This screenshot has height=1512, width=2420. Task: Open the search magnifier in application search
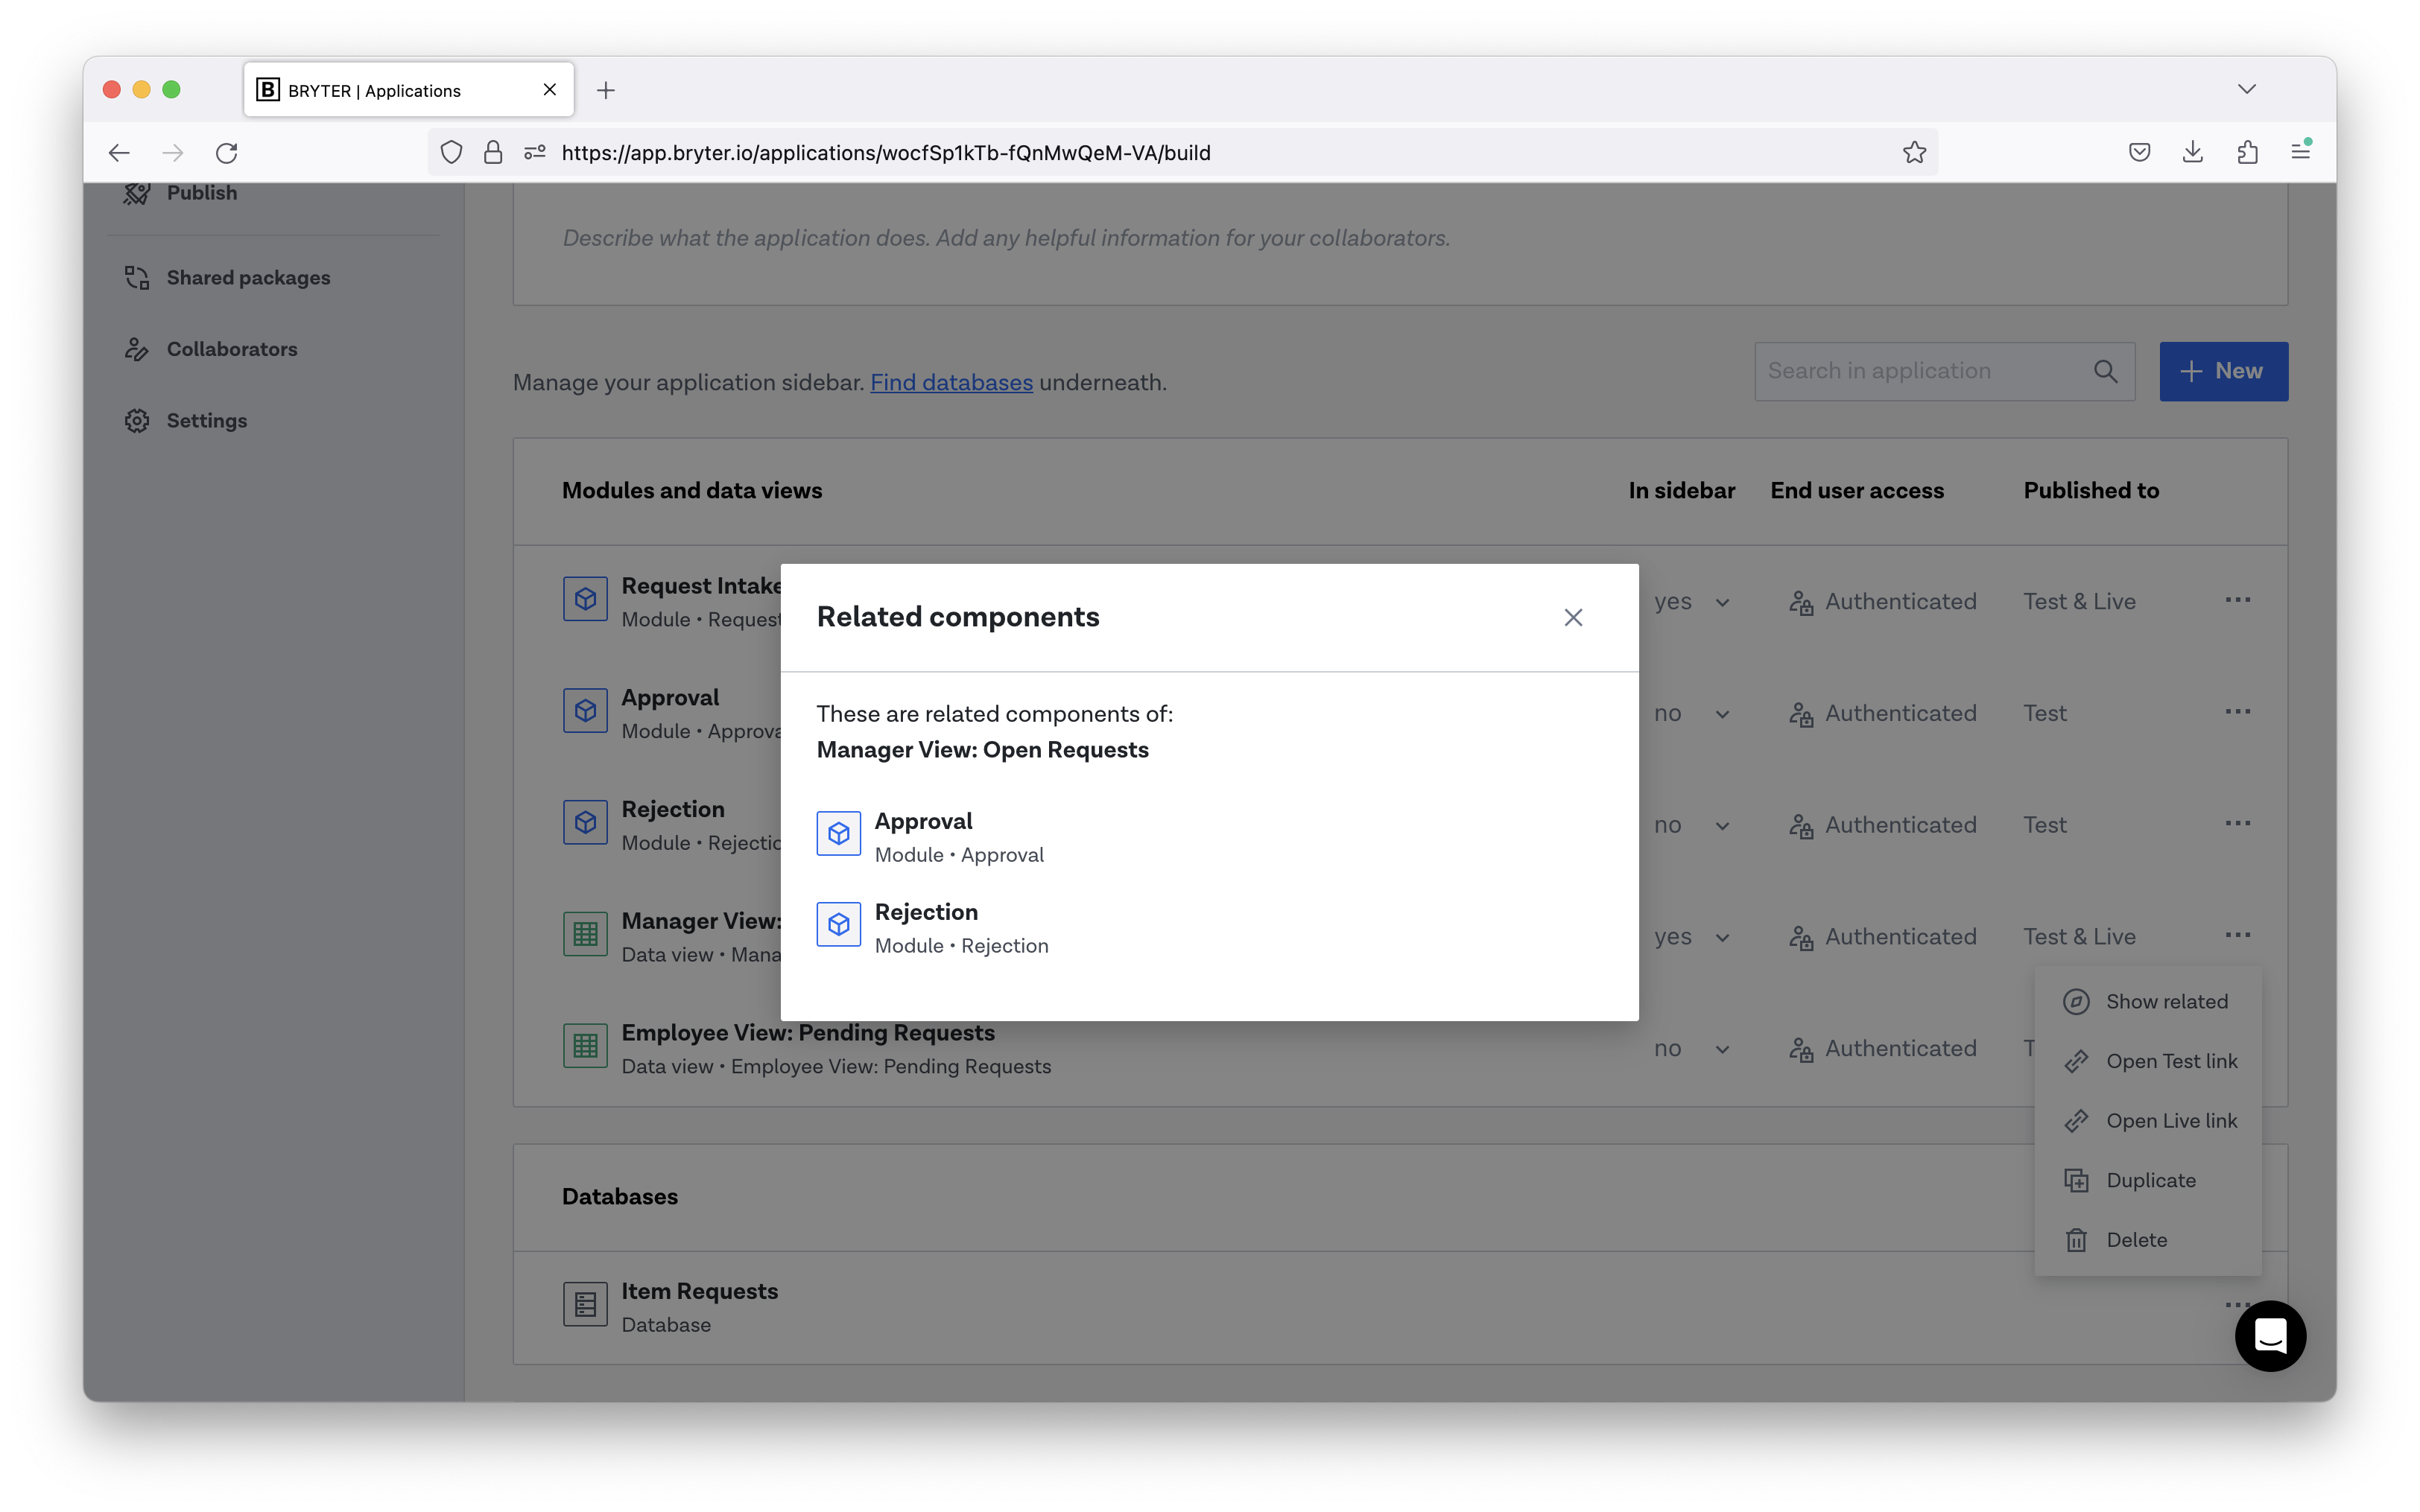pos(2106,371)
